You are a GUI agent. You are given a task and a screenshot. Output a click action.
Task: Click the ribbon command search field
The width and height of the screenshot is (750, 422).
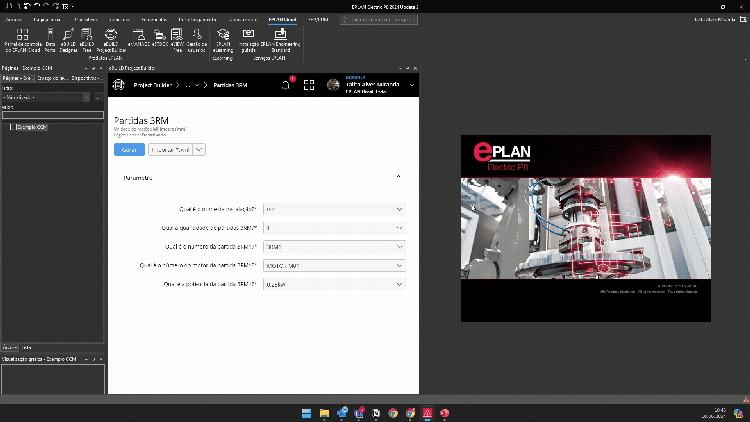(379, 20)
